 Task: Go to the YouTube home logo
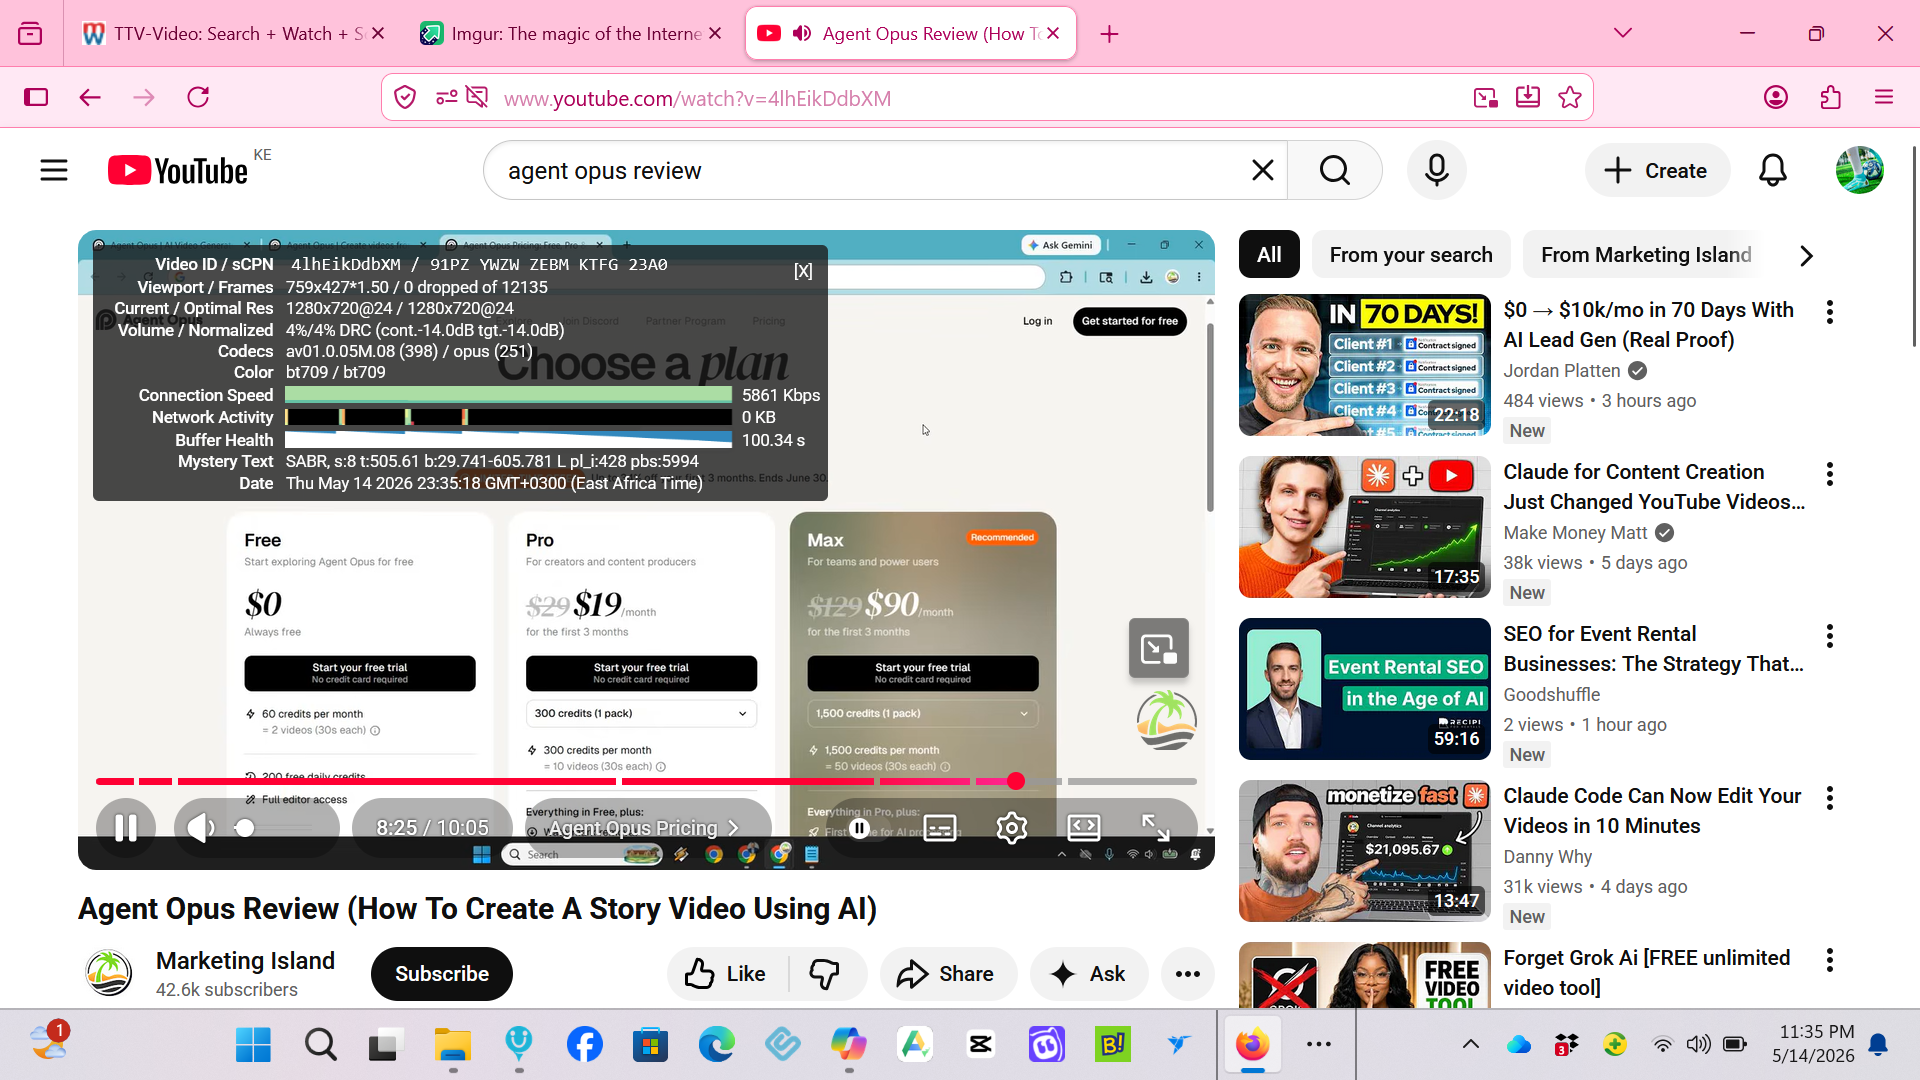[178, 171]
